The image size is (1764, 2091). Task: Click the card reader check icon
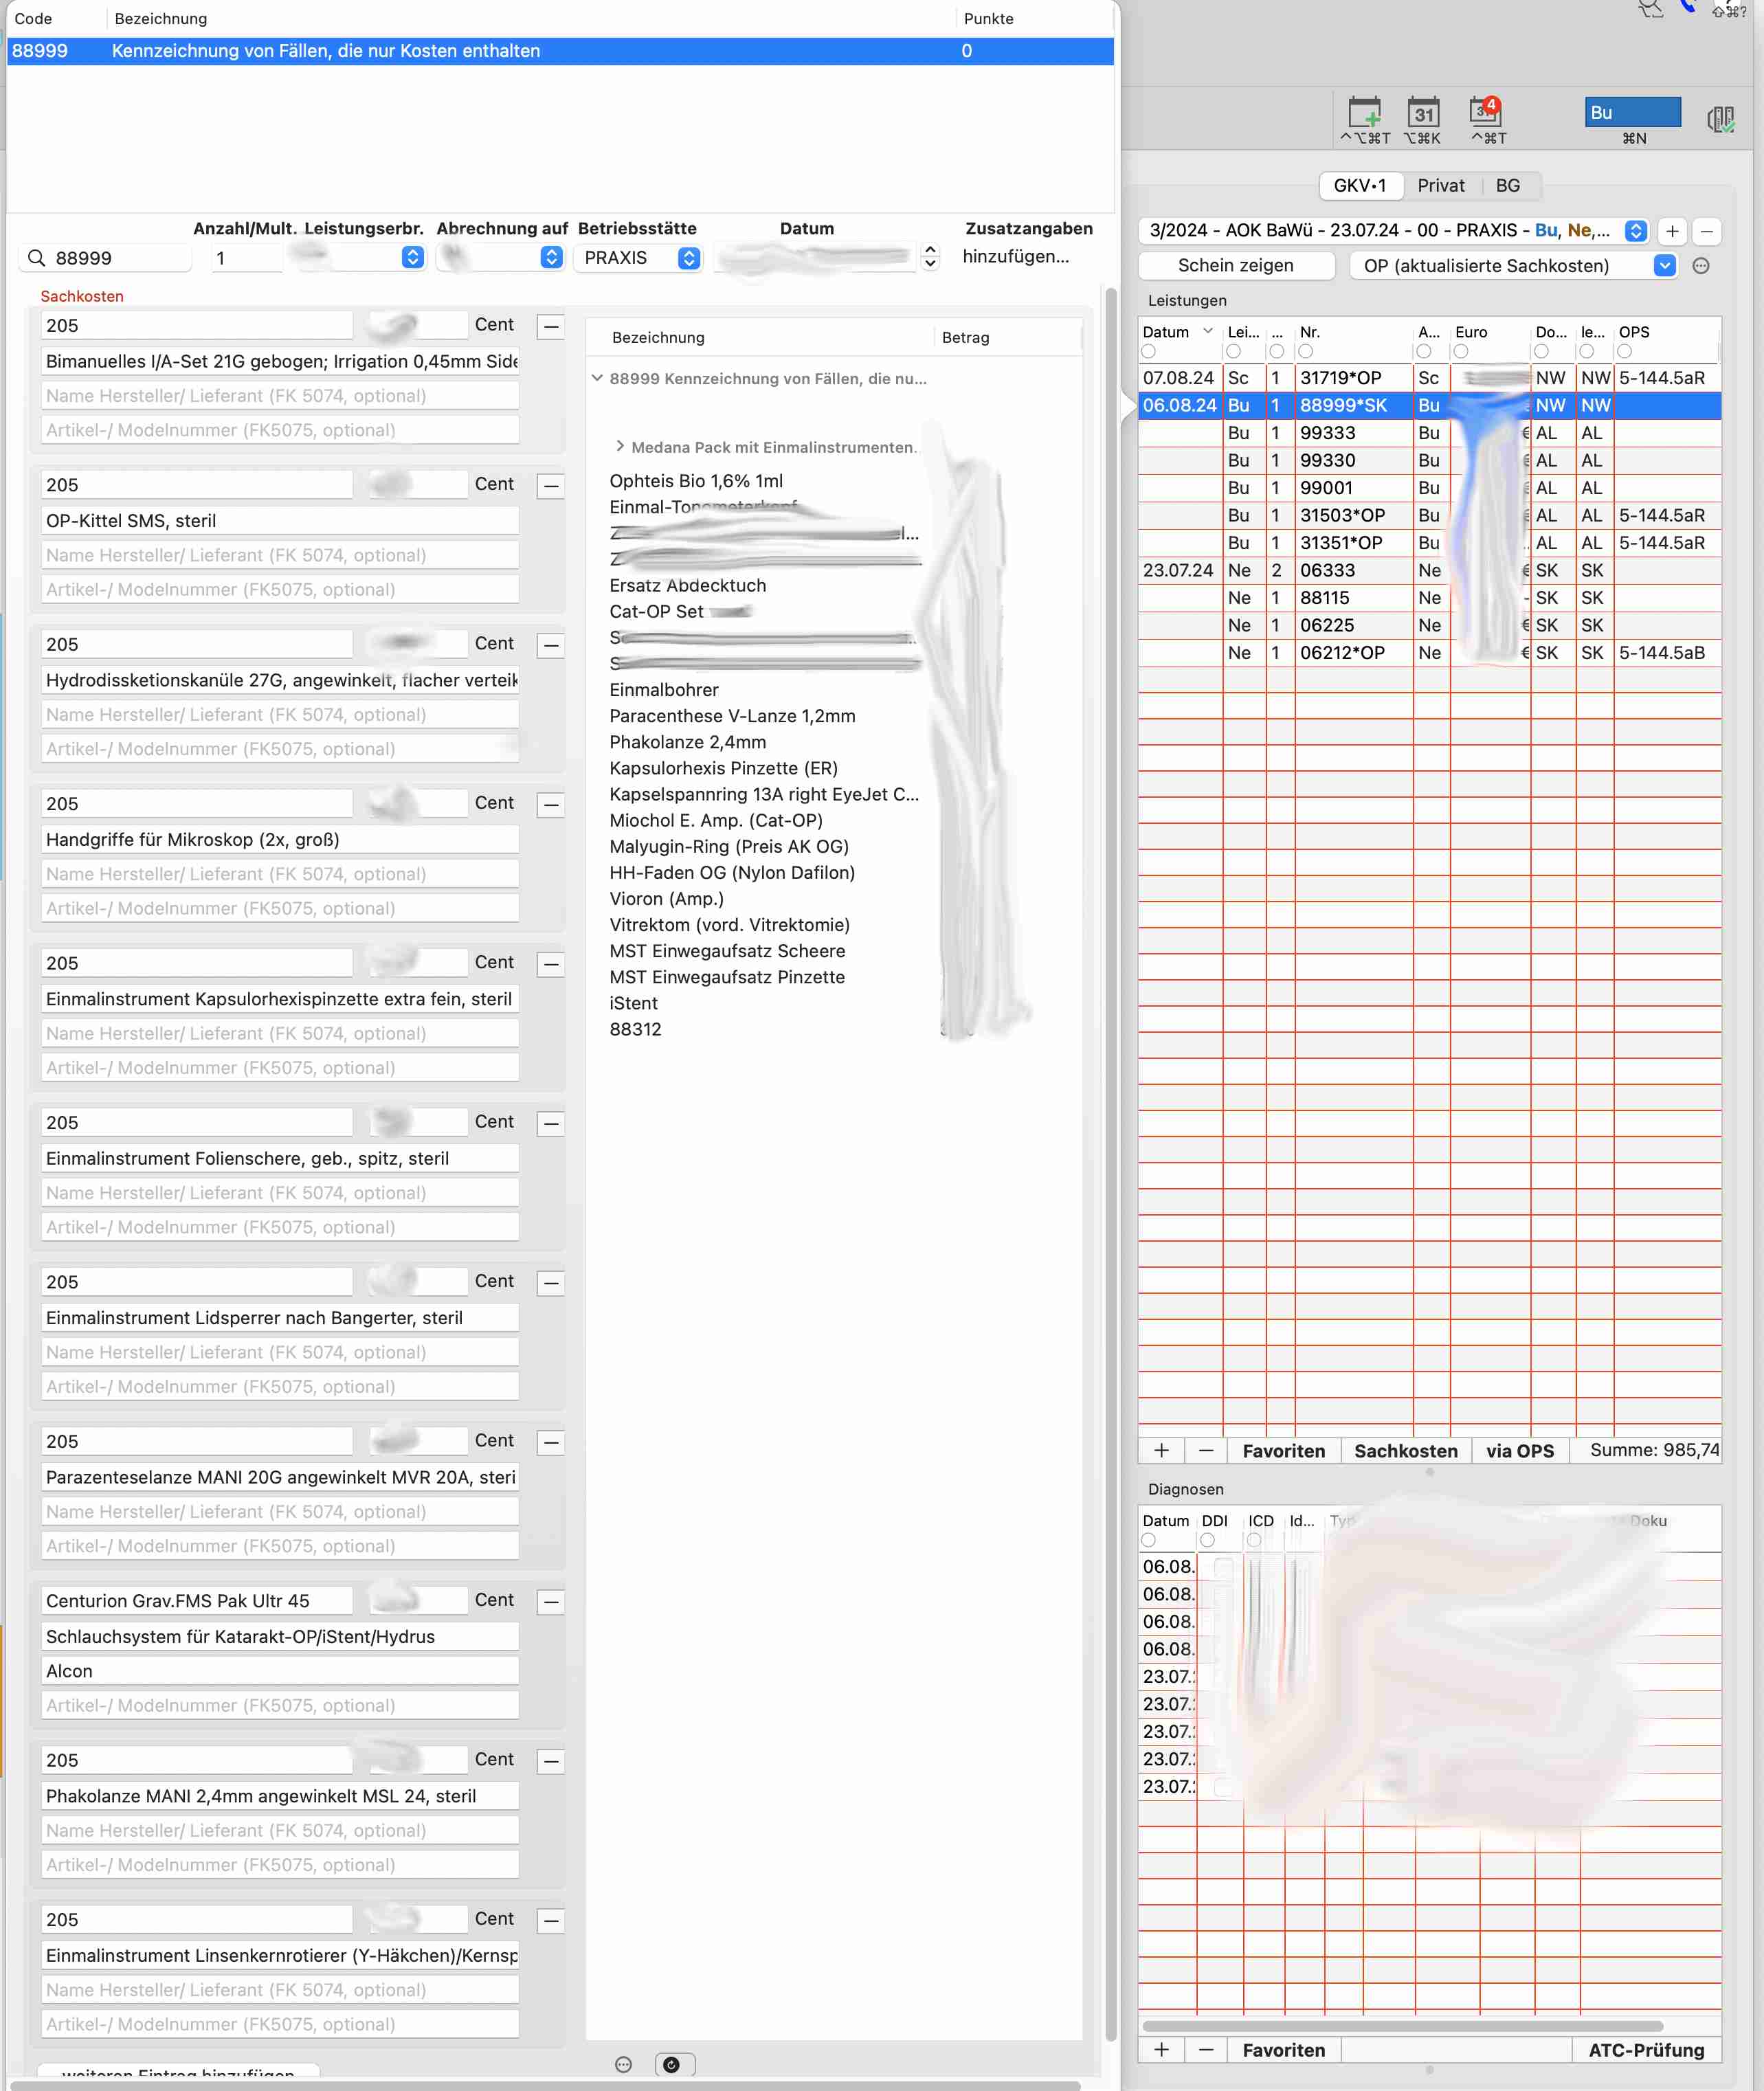pyautogui.click(x=1720, y=119)
